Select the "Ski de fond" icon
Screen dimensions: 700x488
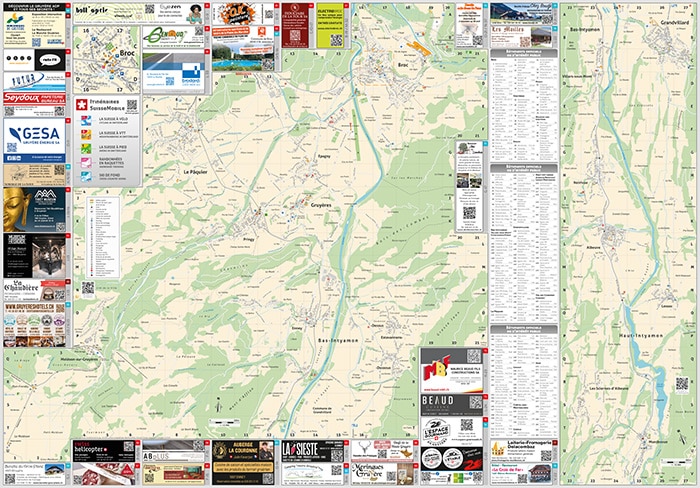(x=86, y=176)
